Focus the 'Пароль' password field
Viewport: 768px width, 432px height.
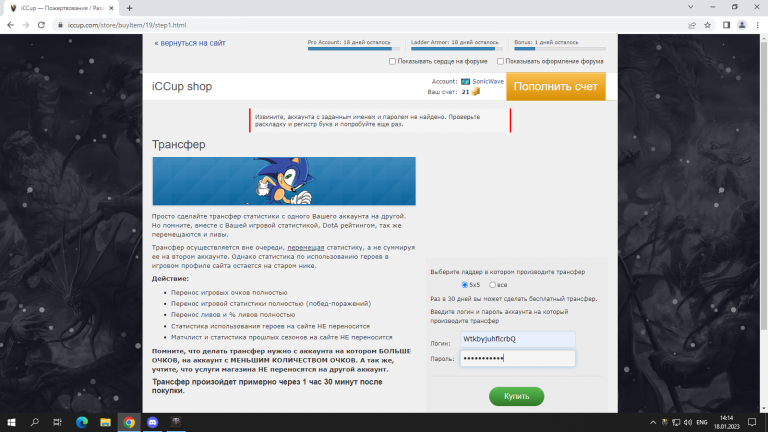click(x=517, y=358)
